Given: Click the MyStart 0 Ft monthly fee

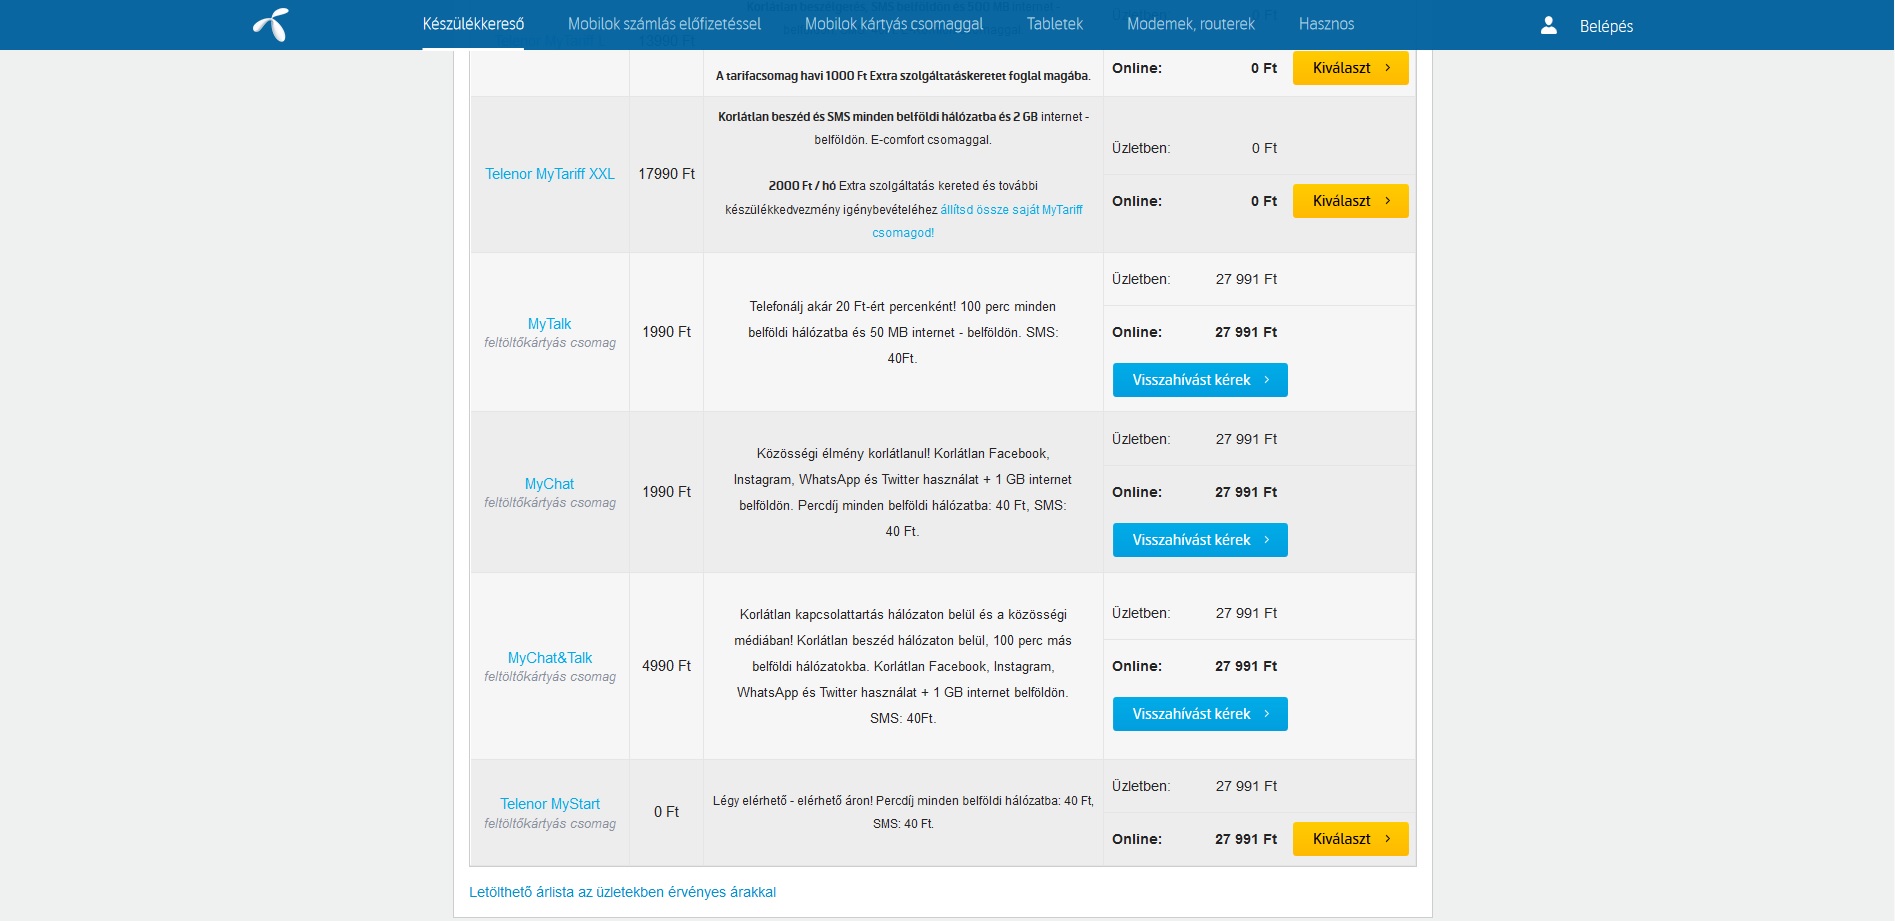Looking at the screenshot, I should tap(666, 812).
